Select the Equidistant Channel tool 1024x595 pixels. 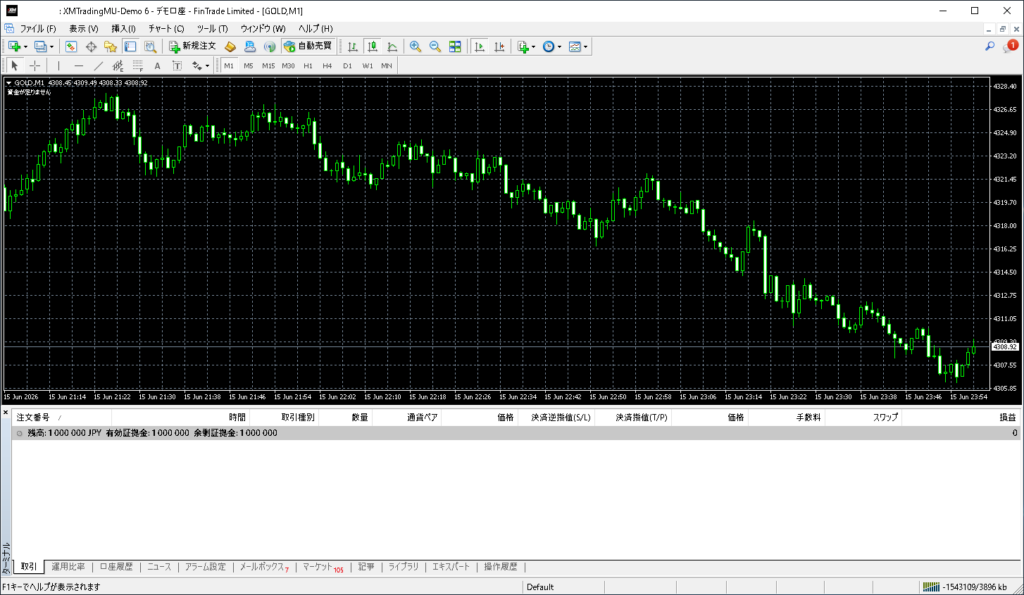[118, 65]
